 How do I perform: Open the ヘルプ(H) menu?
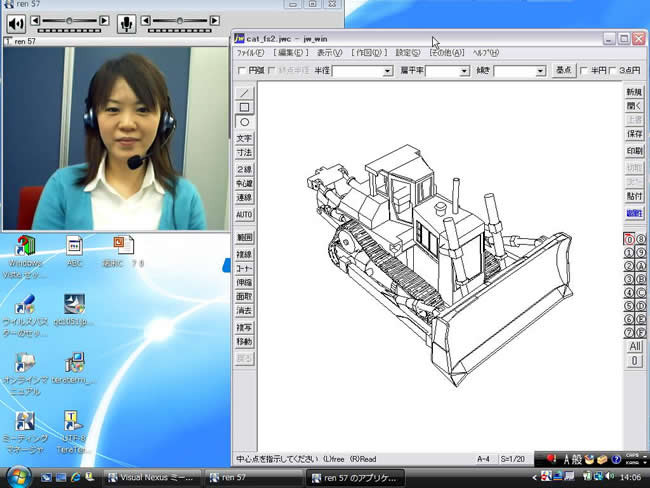486,53
